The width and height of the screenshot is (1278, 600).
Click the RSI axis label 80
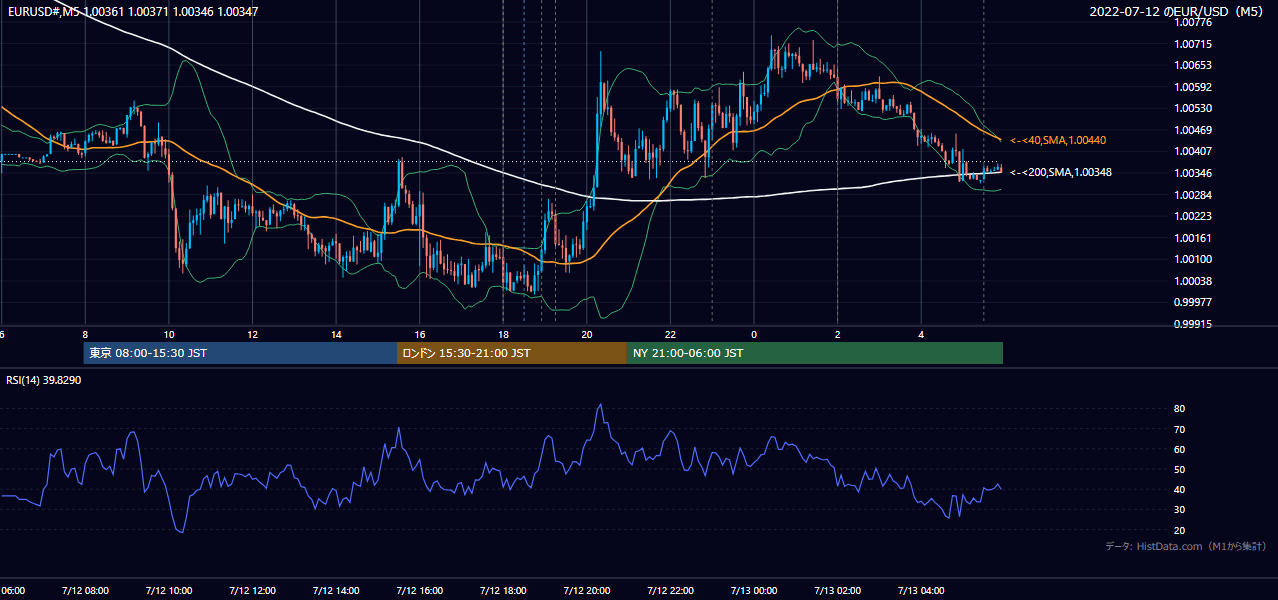click(x=1180, y=409)
